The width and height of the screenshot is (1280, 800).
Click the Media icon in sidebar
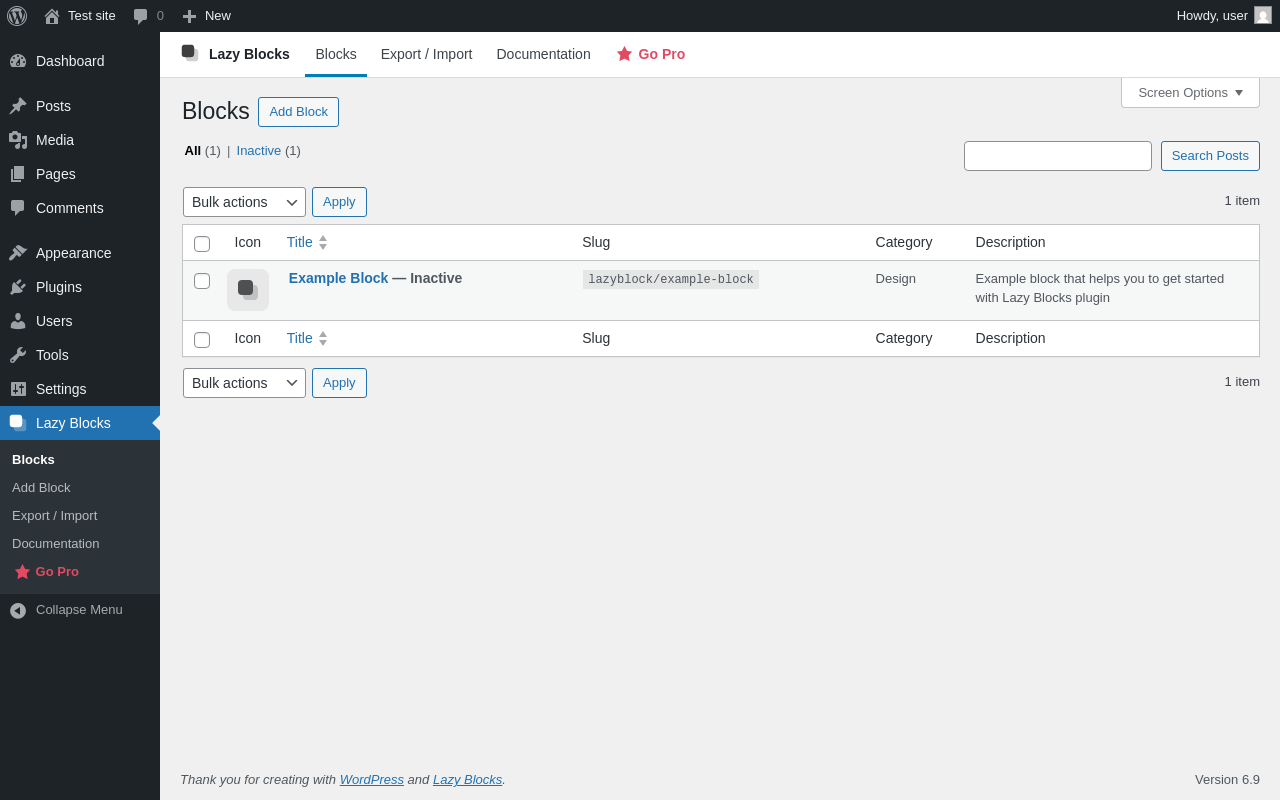(x=18, y=140)
